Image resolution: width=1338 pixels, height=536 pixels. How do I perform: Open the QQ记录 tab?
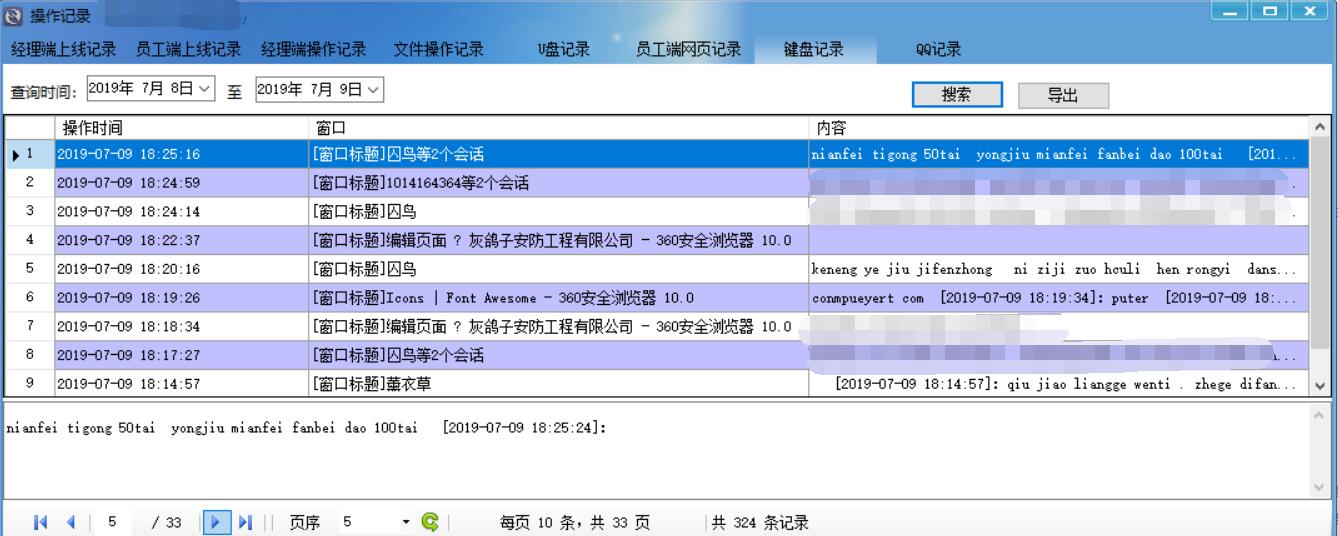938,49
